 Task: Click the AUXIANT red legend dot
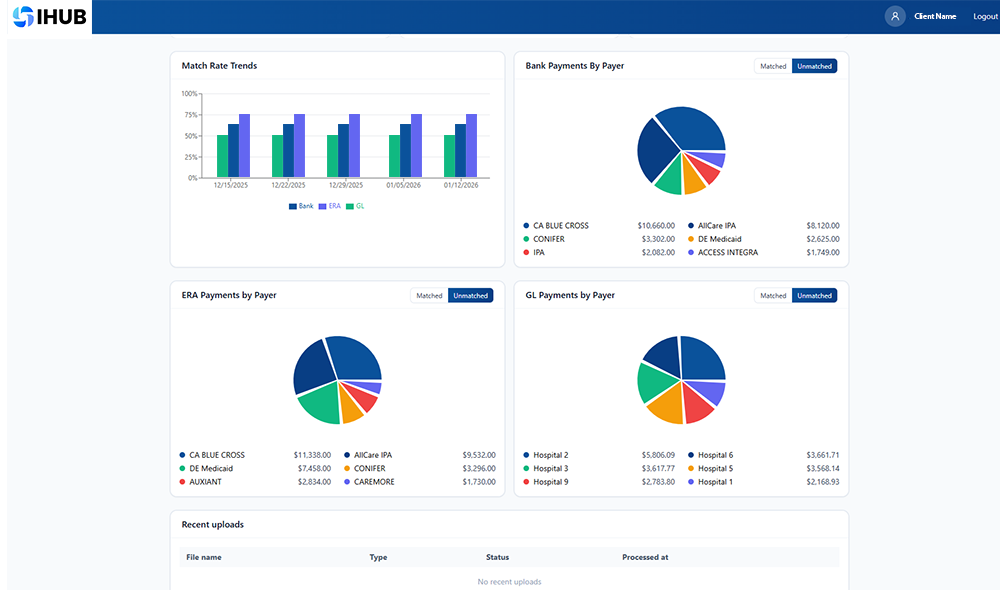tap(182, 482)
